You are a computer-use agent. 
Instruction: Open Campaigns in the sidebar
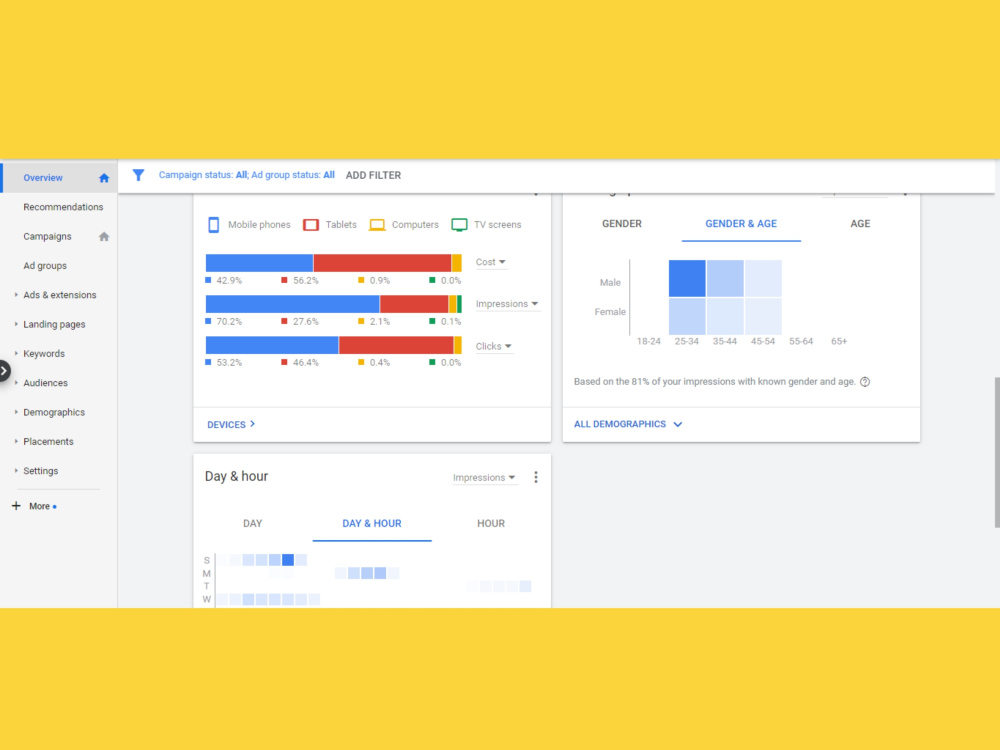(47, 237)
